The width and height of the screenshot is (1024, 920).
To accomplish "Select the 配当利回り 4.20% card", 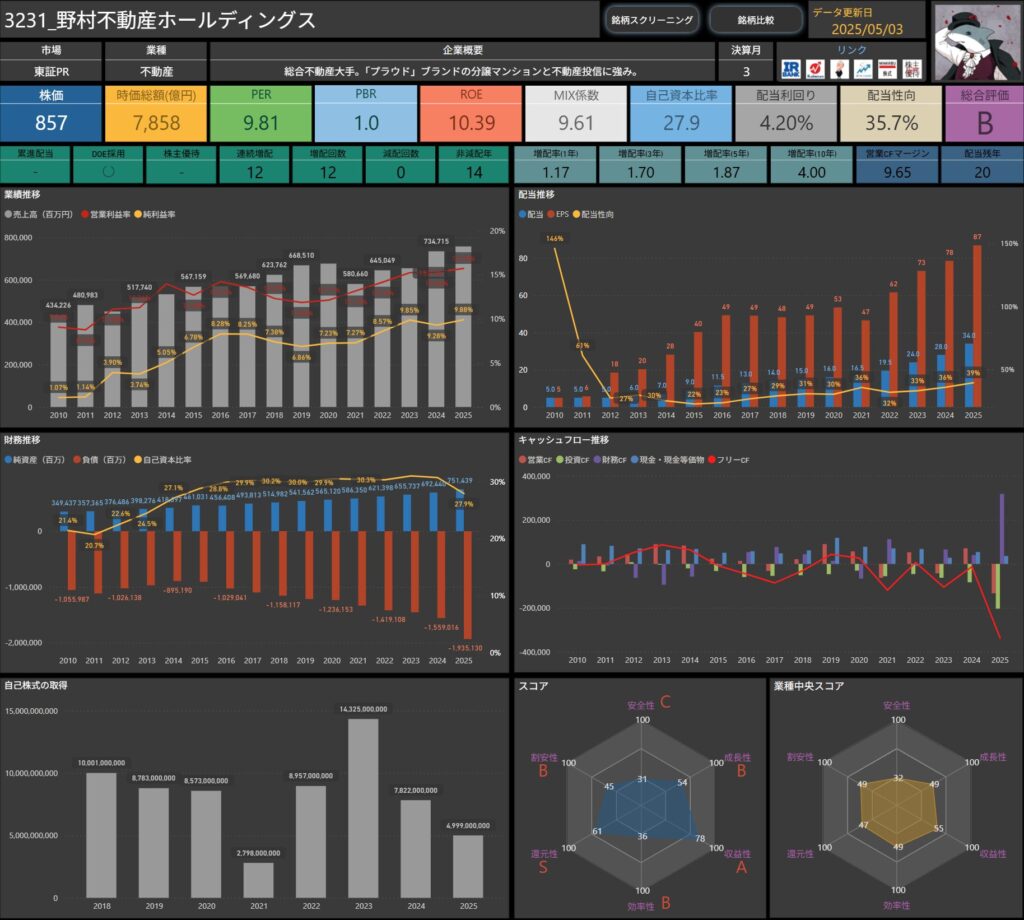I will [x=786, y=114].
